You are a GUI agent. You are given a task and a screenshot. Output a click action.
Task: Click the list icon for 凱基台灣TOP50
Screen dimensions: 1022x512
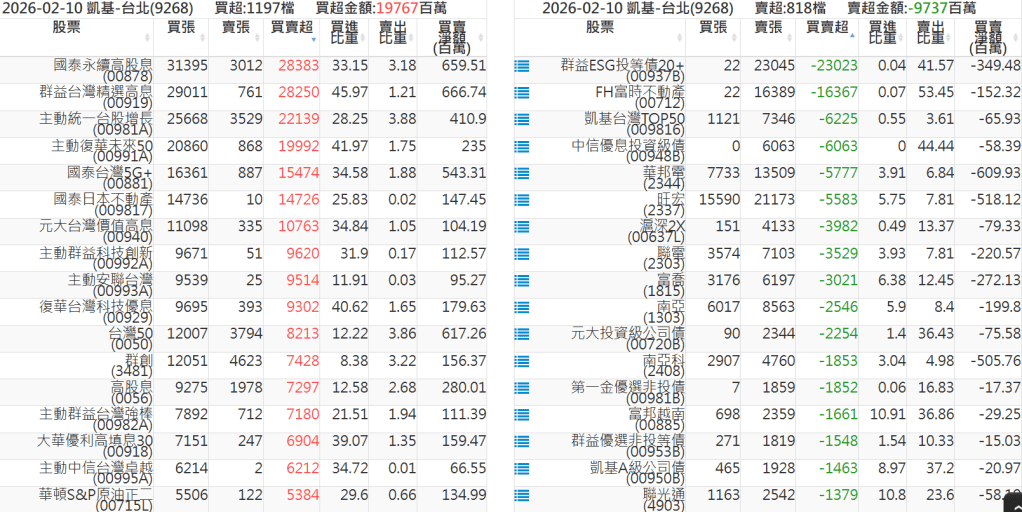point(521,120)
